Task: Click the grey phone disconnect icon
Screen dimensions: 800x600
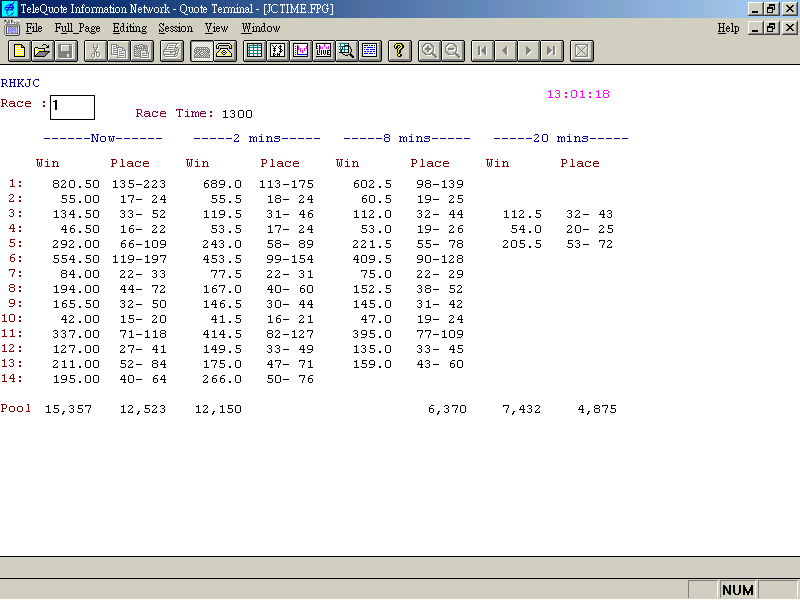Action: (x=202, y=51)
